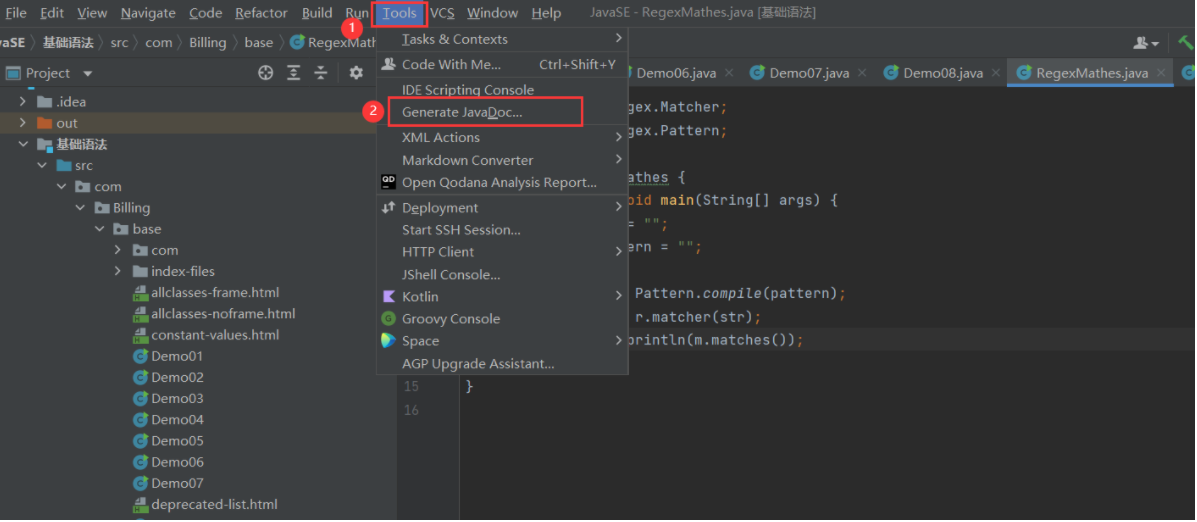The image size is (1197, 522).
Task: Open the Window menu
Action: pos(492,13)
